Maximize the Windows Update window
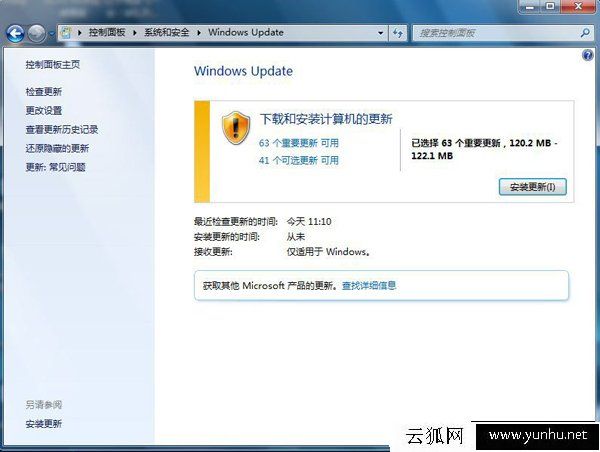The height and width of the screenshot is (452, 600). point(550,7)
